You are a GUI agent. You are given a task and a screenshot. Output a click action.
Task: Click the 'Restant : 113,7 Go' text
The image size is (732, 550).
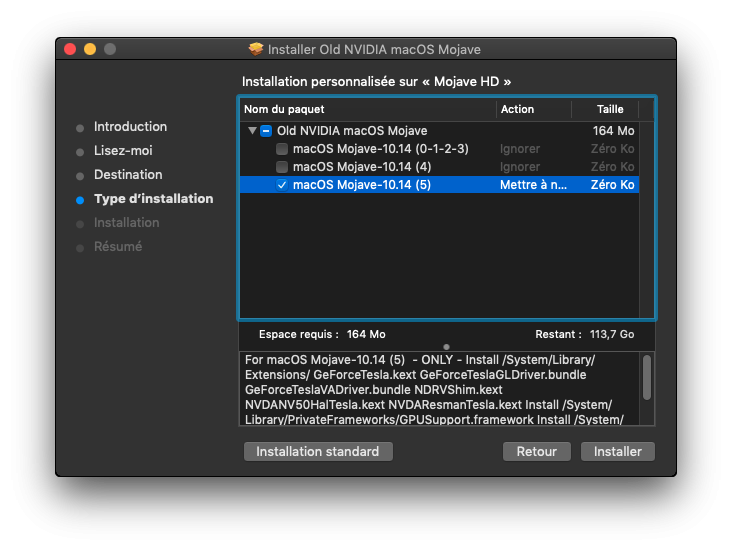(584, 334)
